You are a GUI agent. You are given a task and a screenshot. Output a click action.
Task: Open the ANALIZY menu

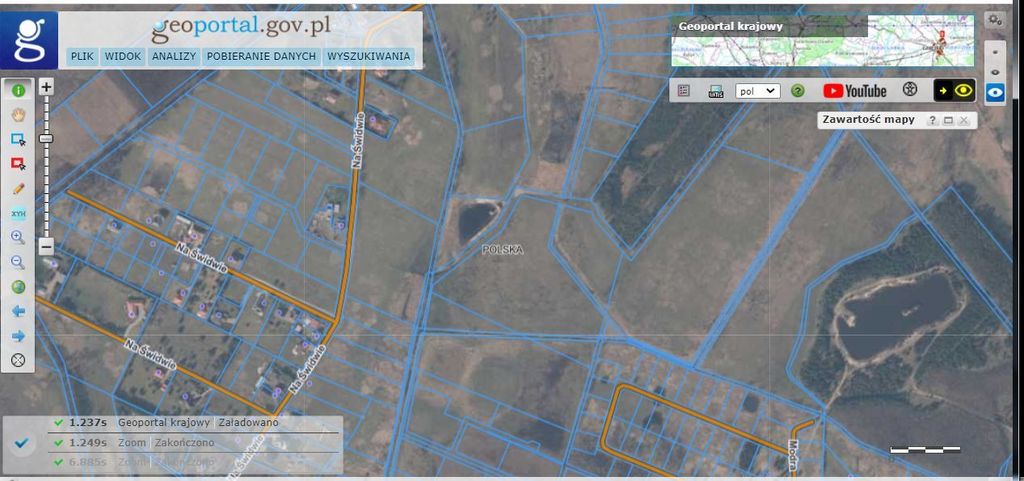click(x=173, y=57)
